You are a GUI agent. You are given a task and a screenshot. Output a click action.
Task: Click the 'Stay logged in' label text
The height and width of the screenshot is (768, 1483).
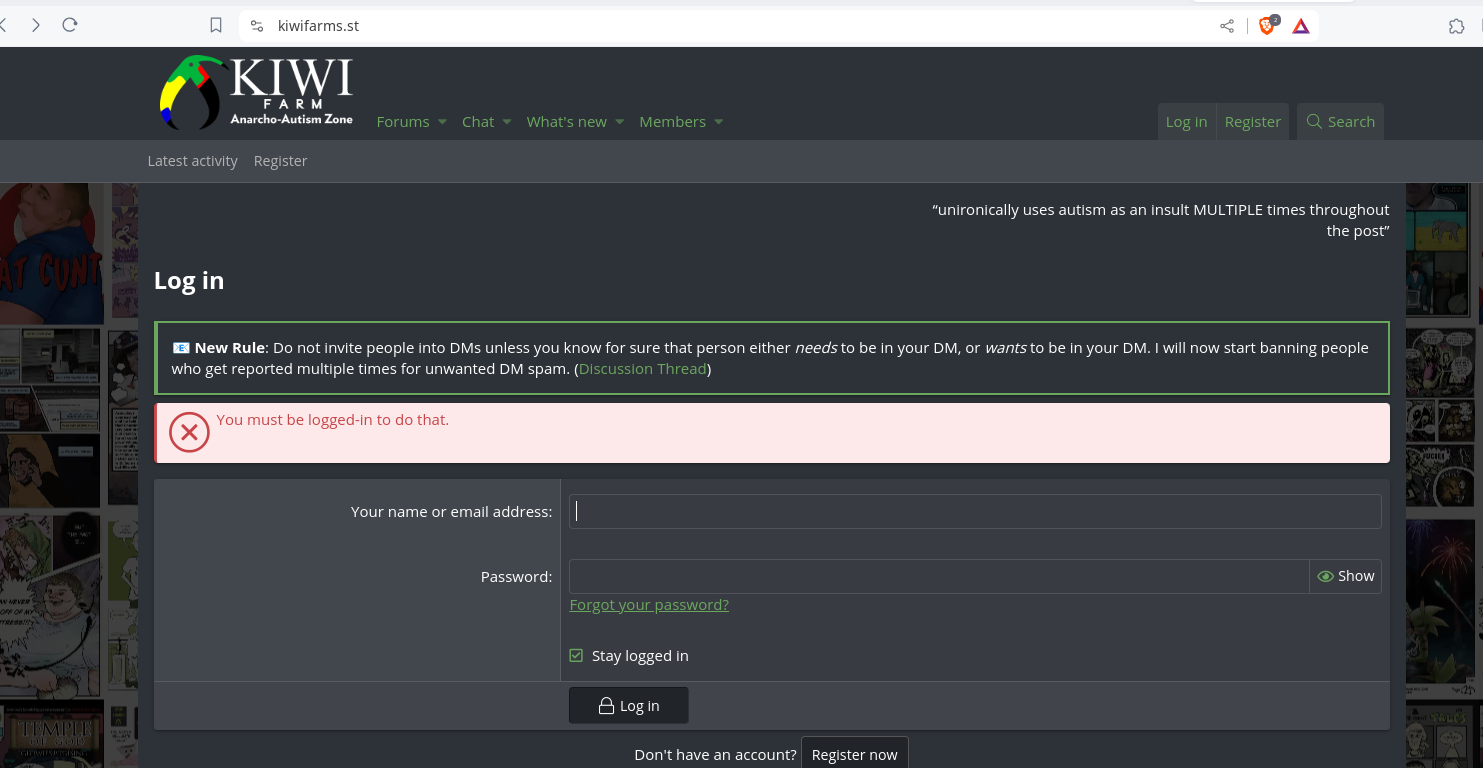pos(640,656)
